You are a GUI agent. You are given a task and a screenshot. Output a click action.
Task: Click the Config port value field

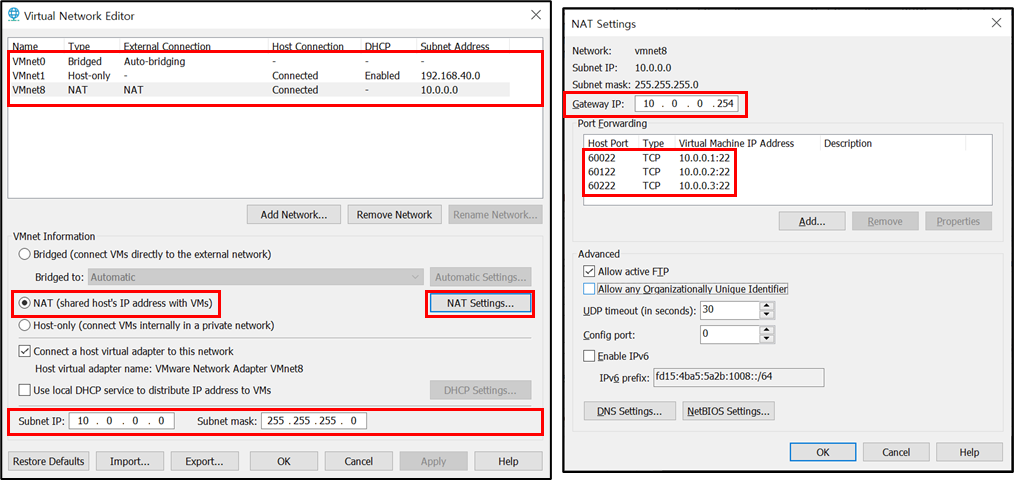coord(729,334)
